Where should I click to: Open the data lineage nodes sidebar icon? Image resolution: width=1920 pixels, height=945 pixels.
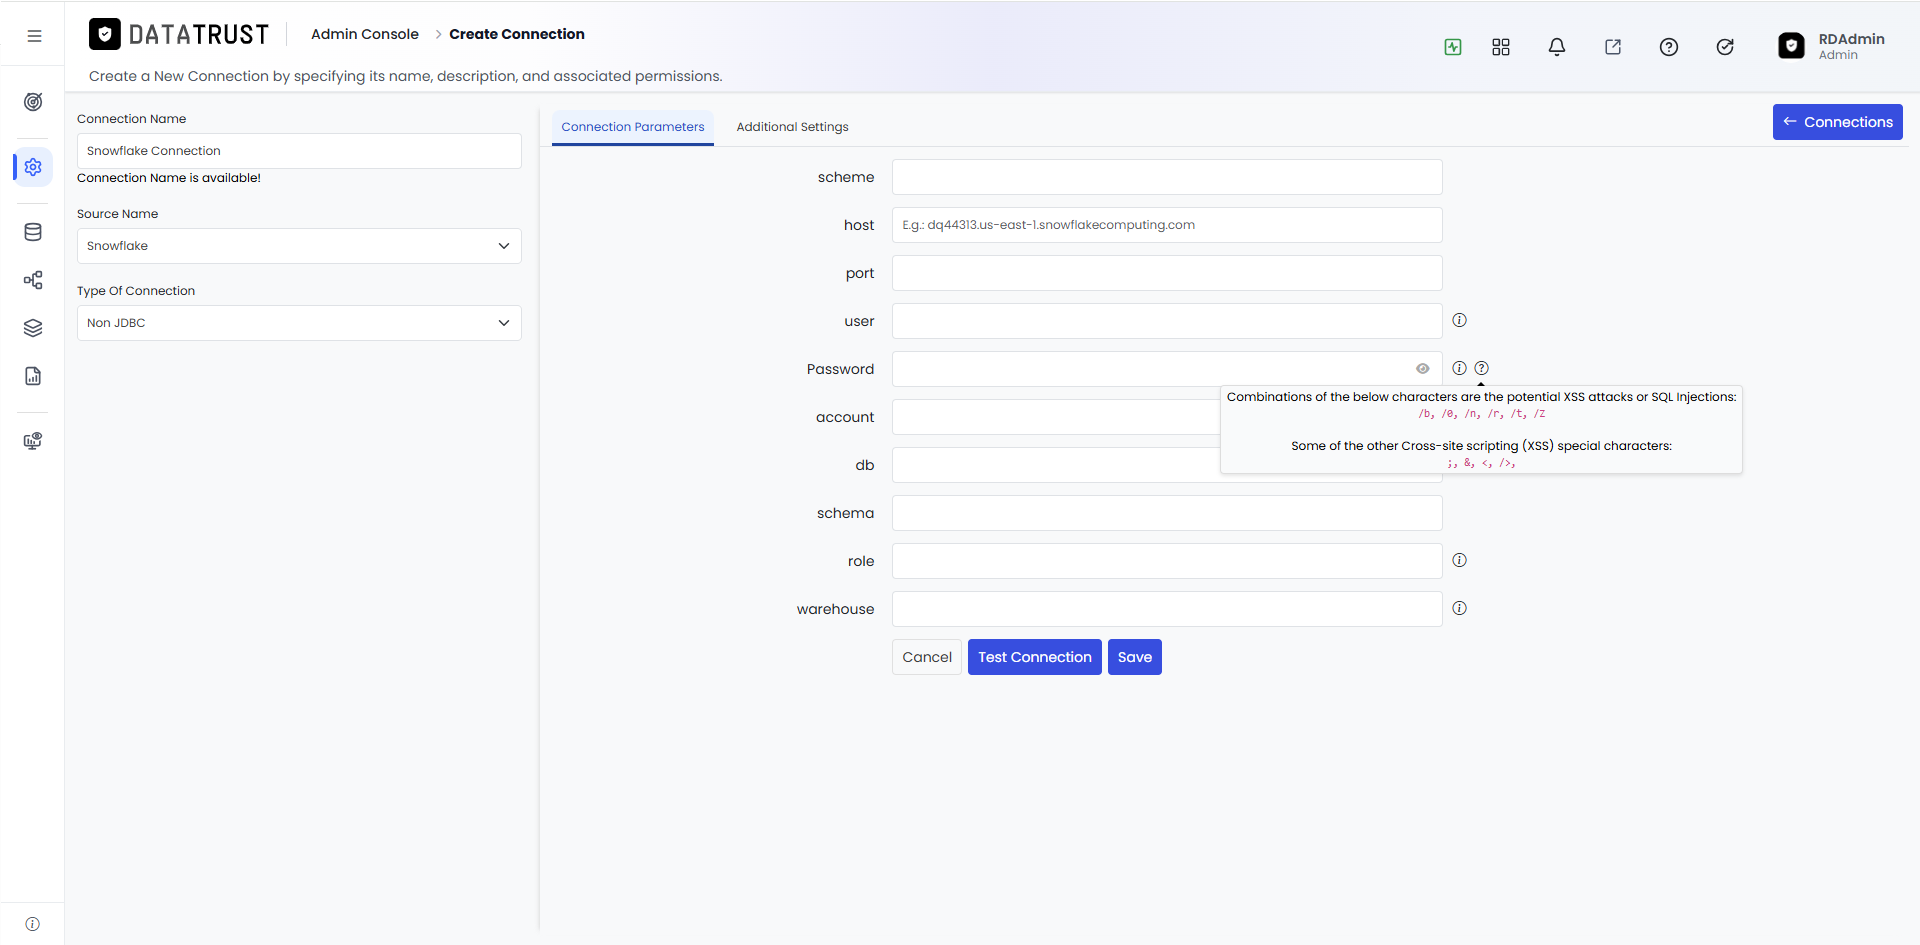(33, 280)
